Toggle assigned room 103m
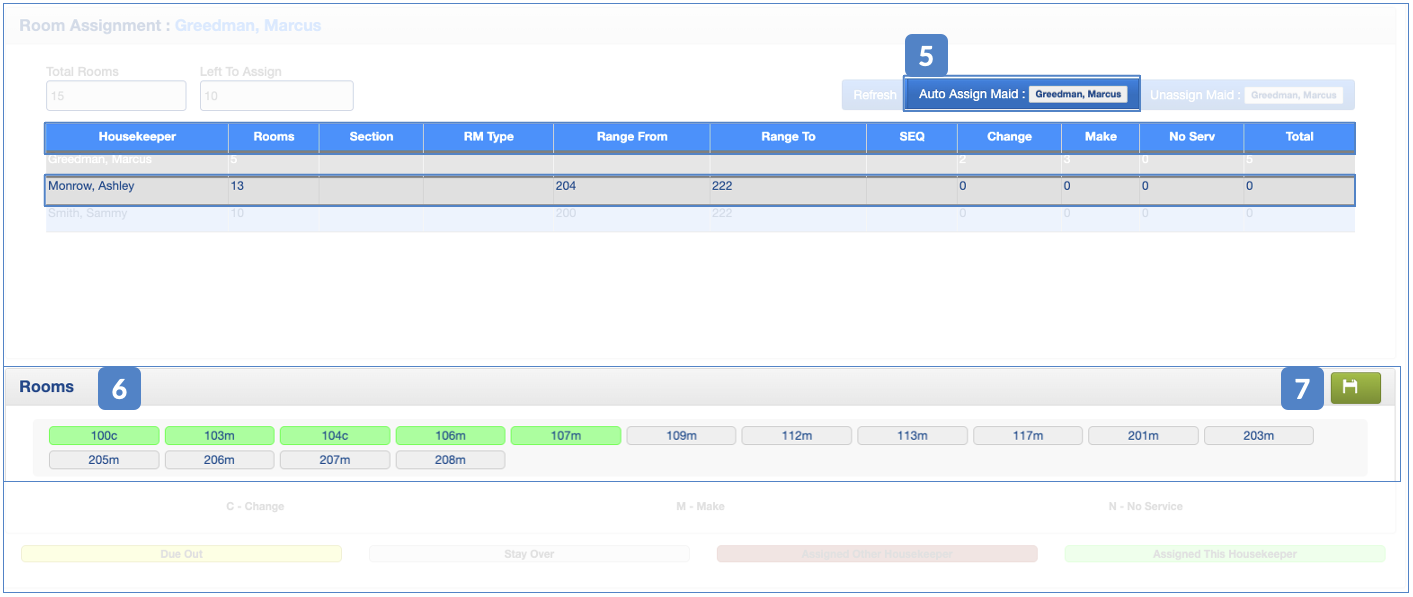The image size is (1413, 597). click(x=219, y=436)
